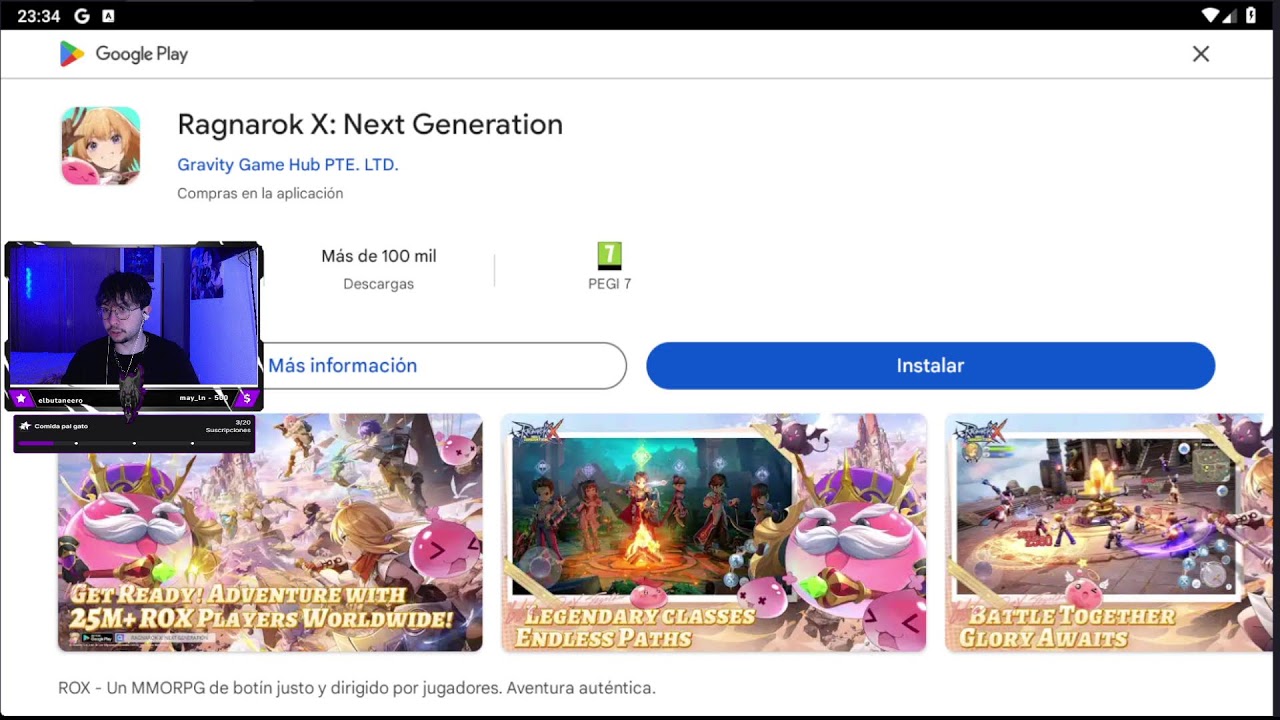Viewport: 1280px width, 720px height.
Task: Click the Wi-Fi status icon
Action: tap(1211, 15)
